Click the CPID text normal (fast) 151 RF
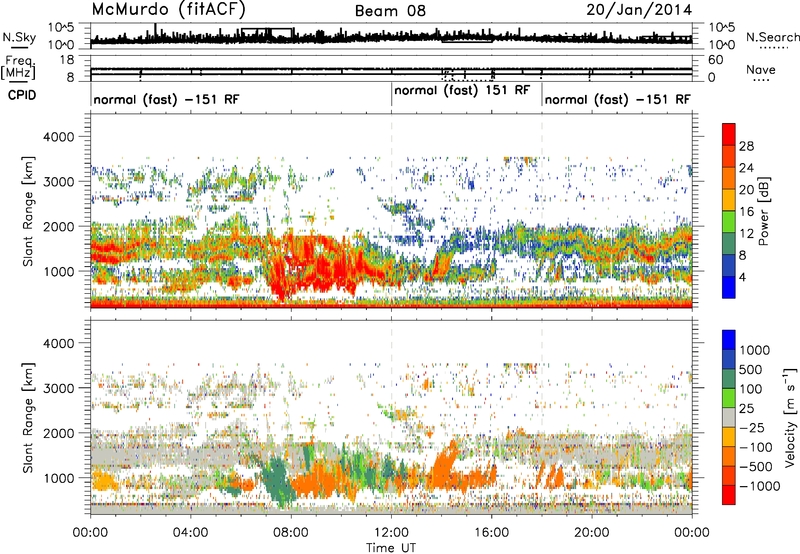Viewport: 800px width, 554px height. click(462, 90)
